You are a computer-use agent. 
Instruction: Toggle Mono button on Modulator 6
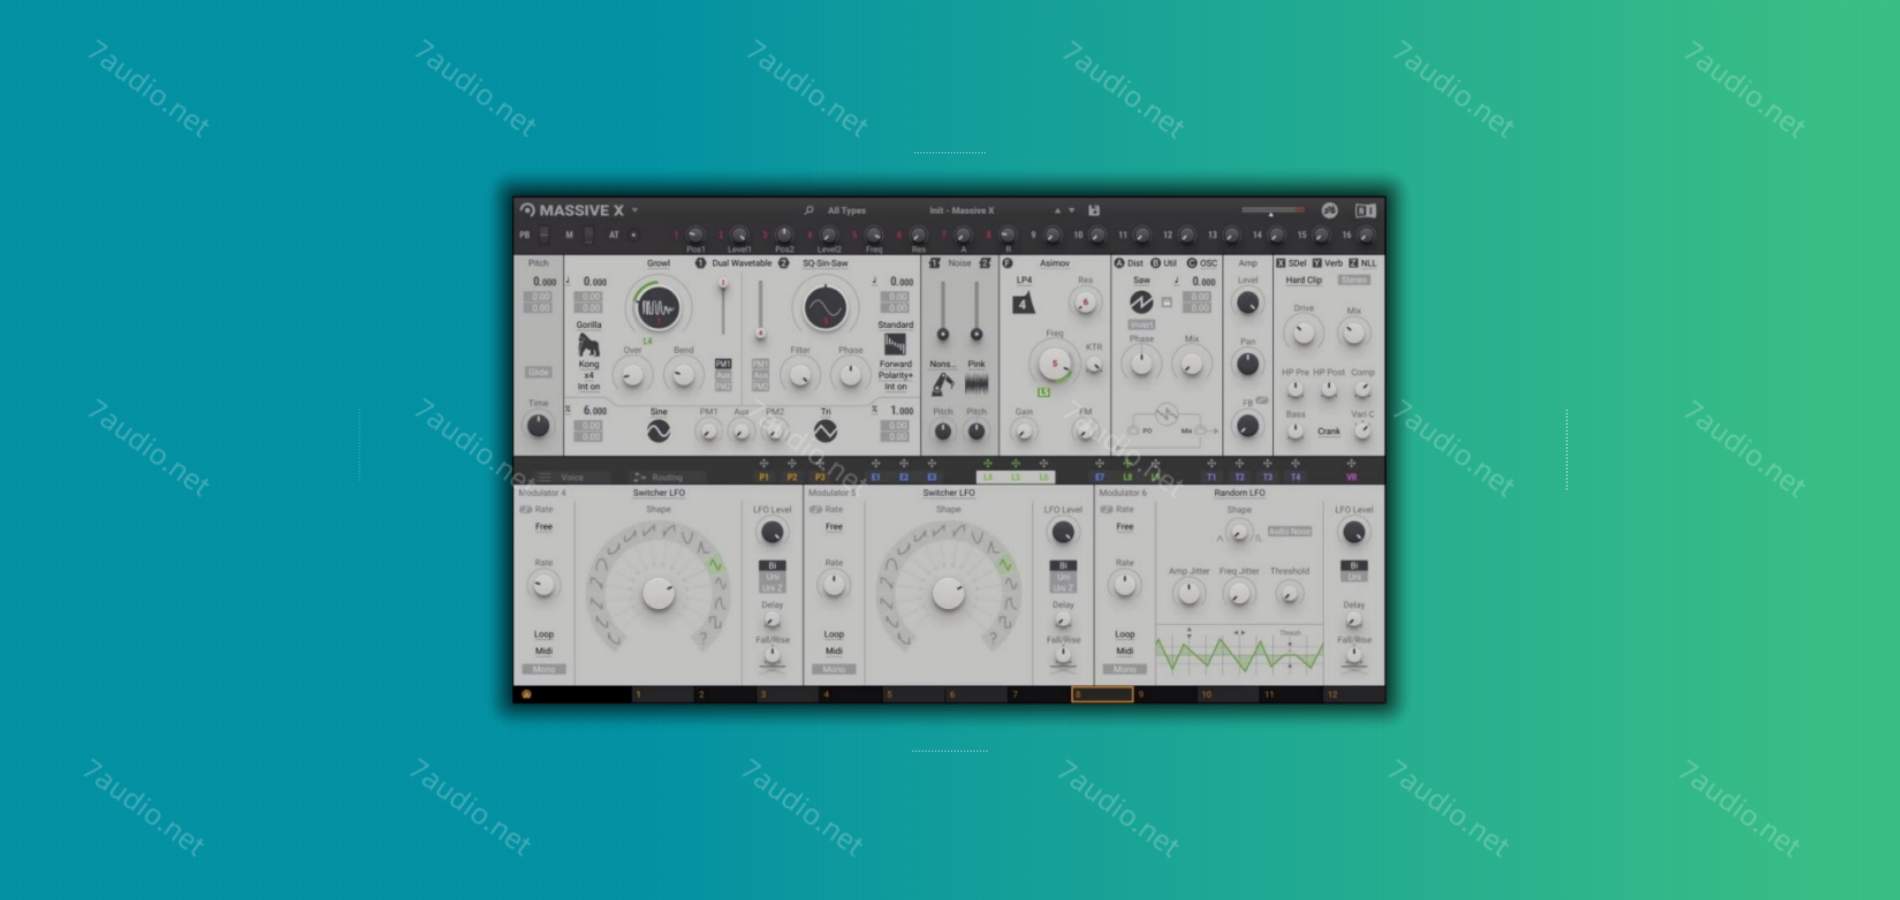coord(1124,669)
